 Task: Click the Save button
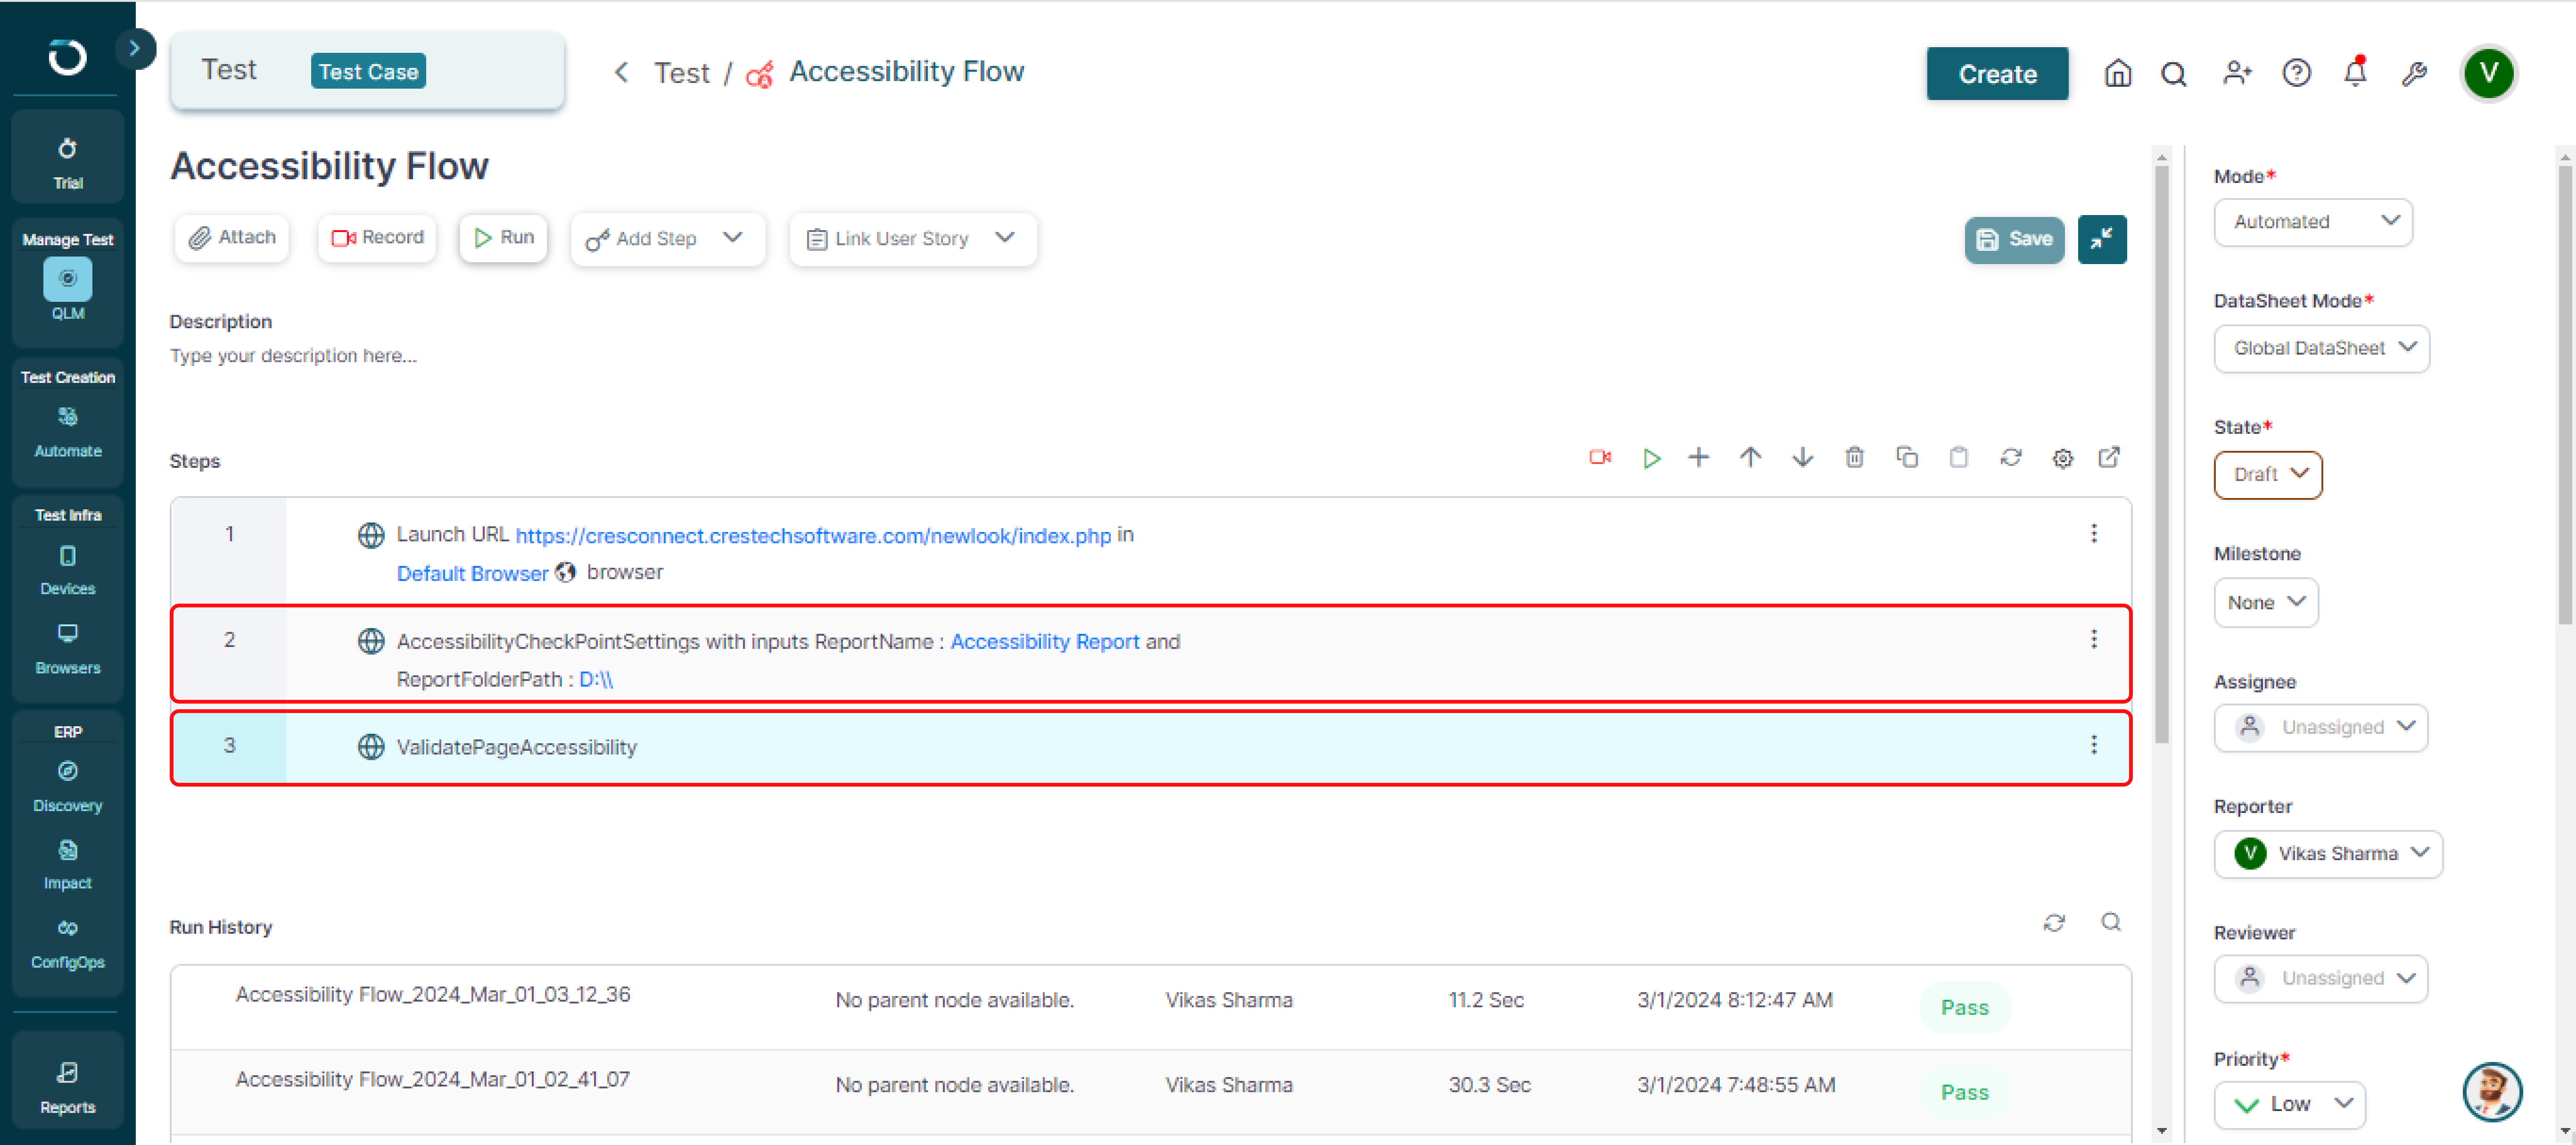point(2014,239)
